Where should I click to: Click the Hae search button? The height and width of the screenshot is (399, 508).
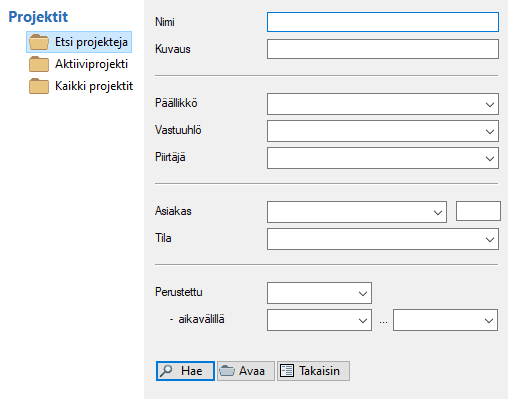tap(185, 371)
